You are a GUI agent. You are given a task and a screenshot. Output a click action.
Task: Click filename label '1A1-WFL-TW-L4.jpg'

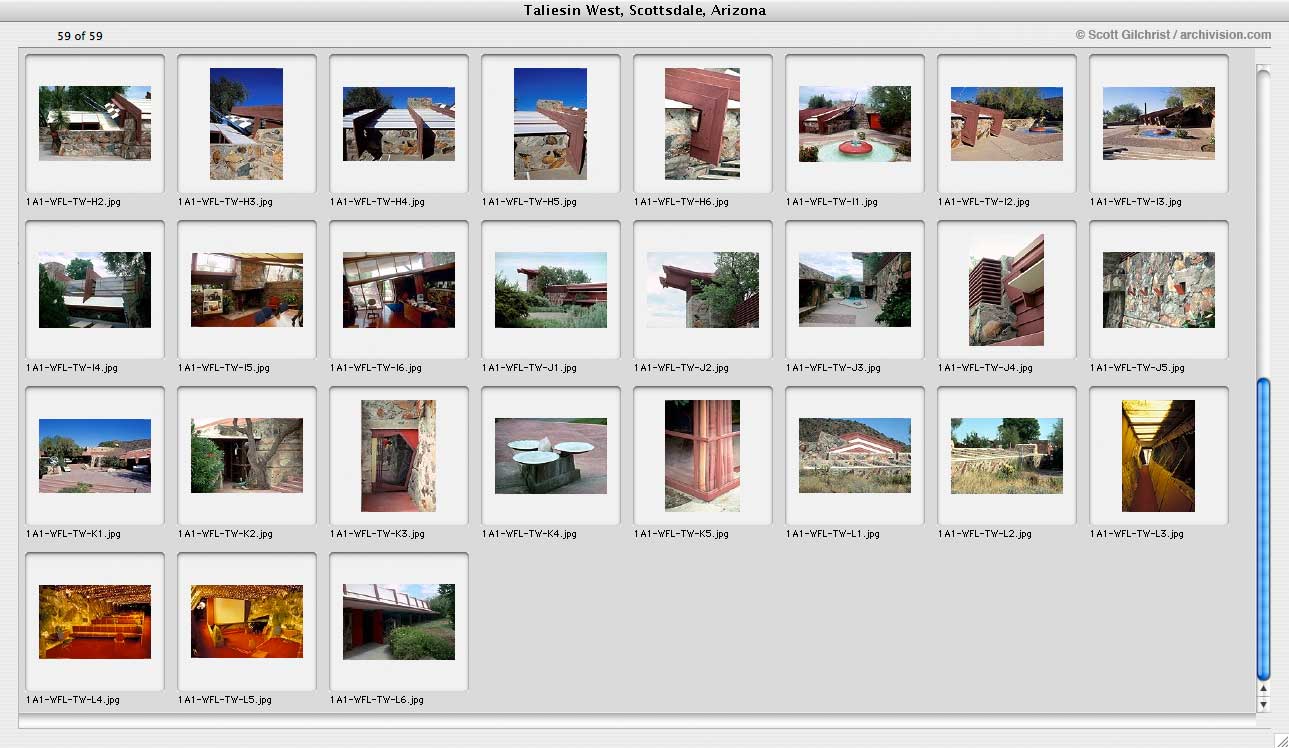tap(73, 700)
